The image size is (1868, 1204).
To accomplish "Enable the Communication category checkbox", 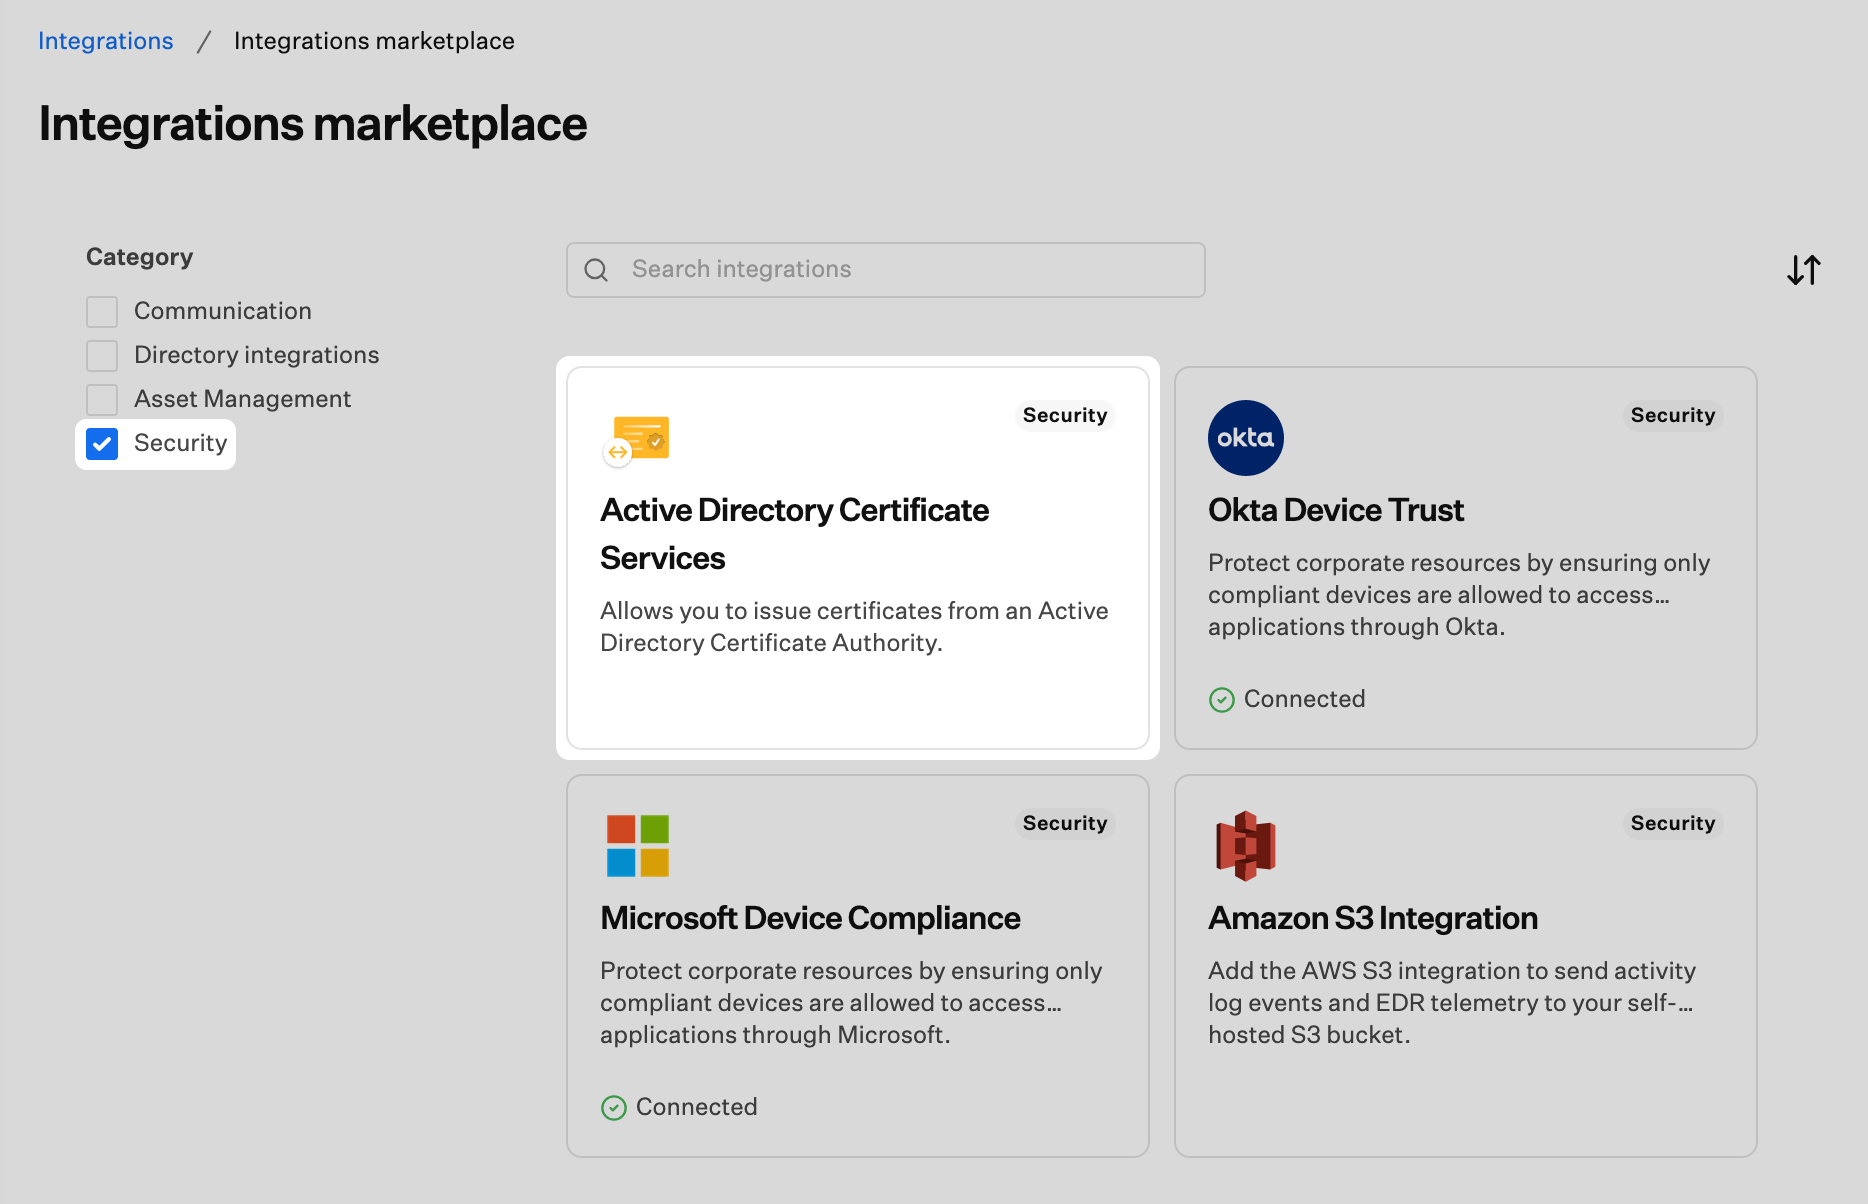I will coord(102,312).
